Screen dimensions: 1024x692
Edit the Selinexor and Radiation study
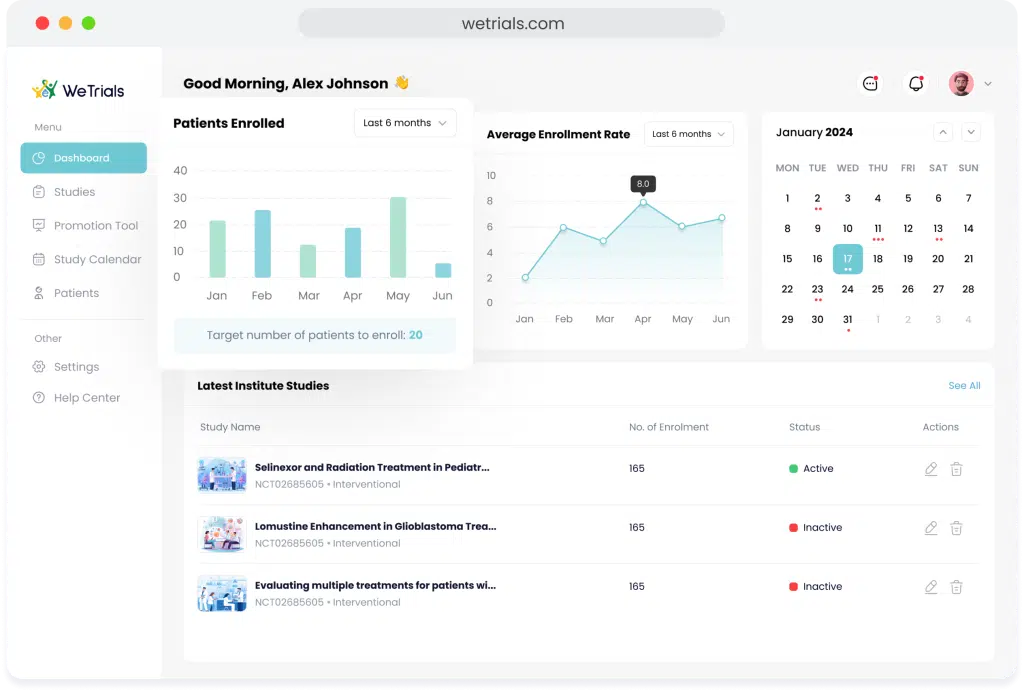[x=931, y=469]
